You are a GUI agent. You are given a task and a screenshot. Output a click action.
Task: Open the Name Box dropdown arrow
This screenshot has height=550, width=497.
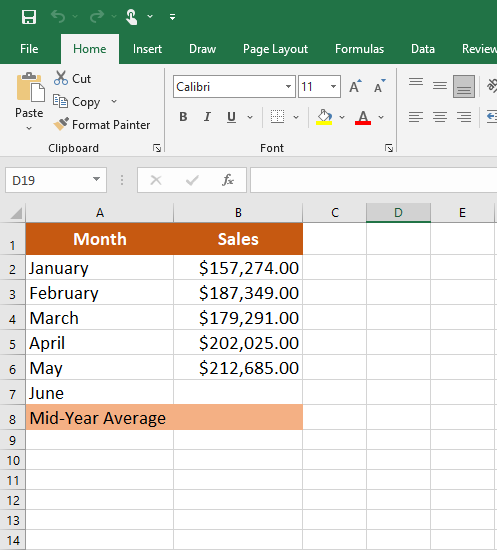click(x=96, y=180)
